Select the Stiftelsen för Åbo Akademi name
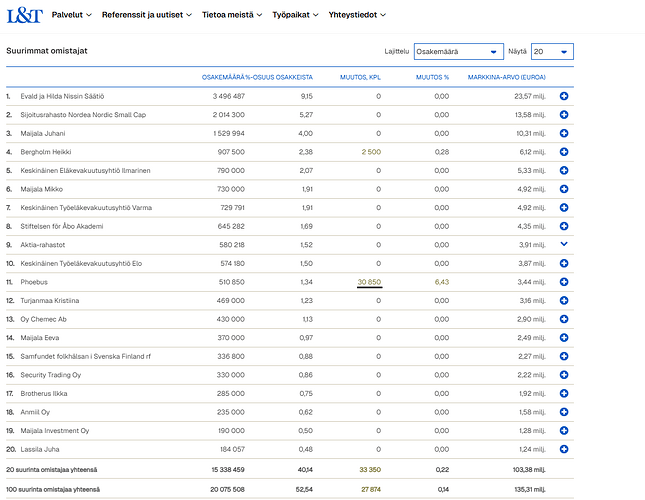Viewport: 645px width, 500px height. (x=62, y=226)
